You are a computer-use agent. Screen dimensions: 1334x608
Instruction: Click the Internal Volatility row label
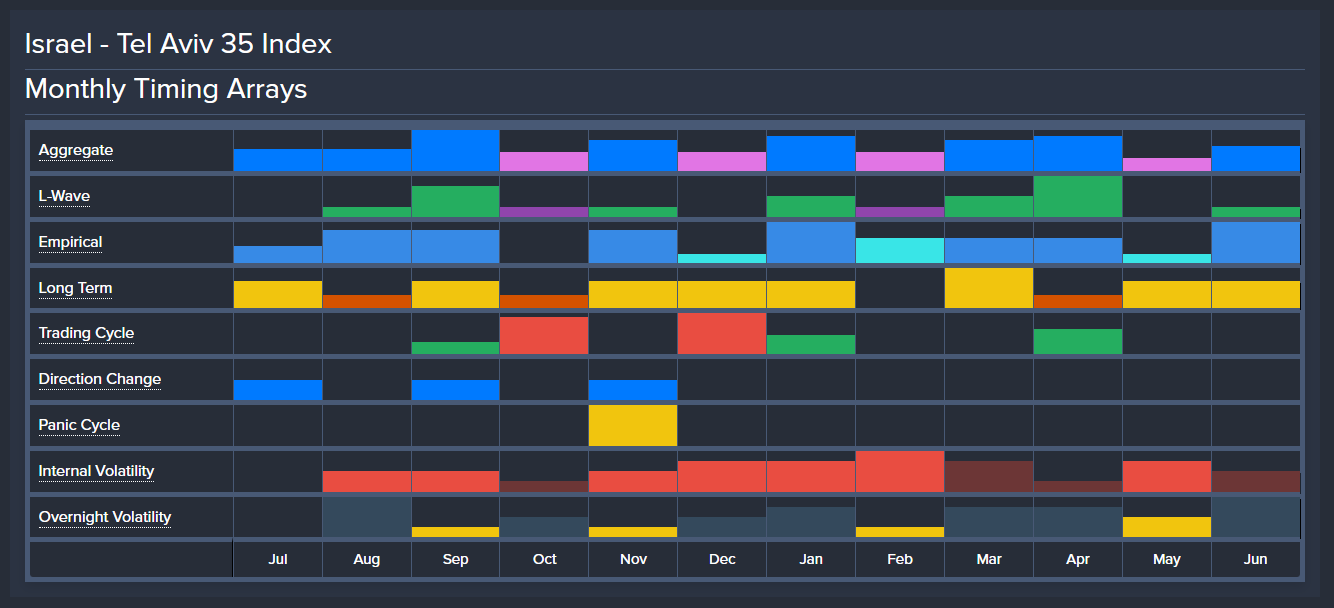[x=97, y=471]
